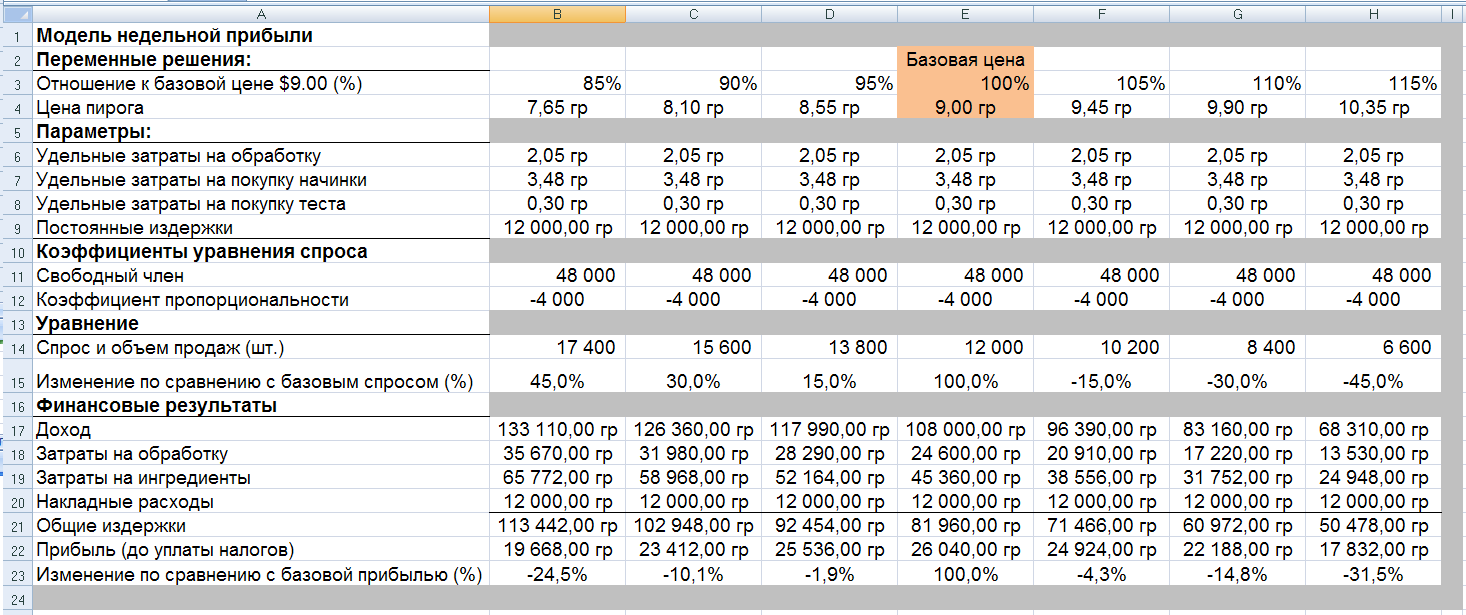Select revenue cell 133 110,00 гр

(557, 430)
